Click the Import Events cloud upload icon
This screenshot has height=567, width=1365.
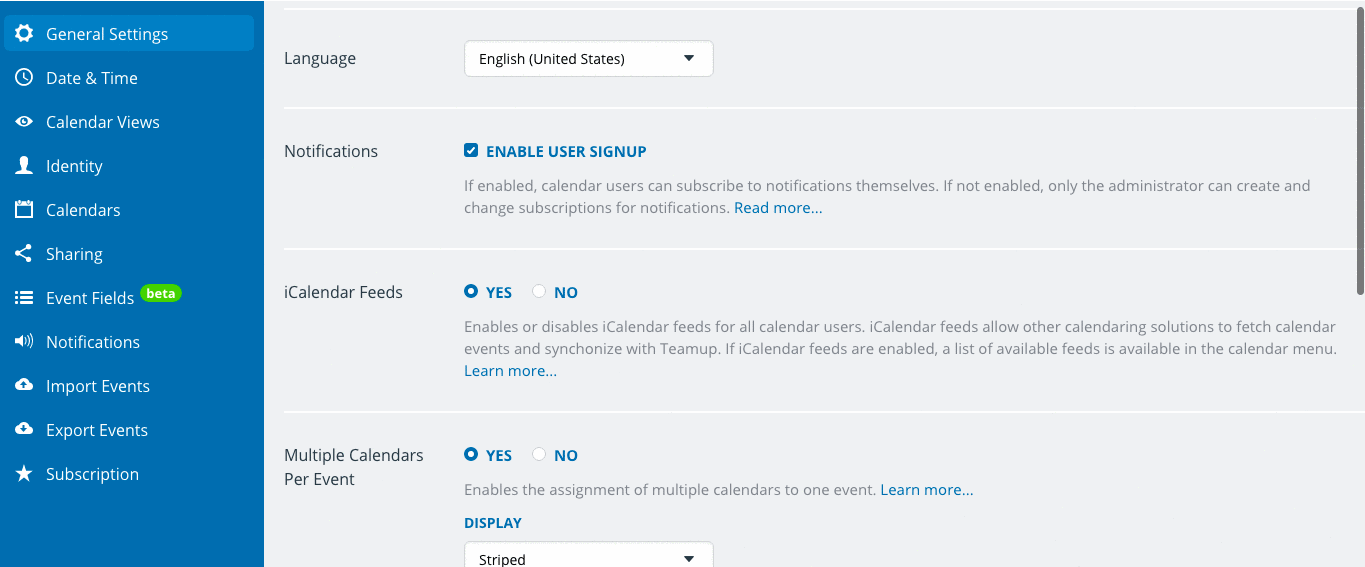(24, 385)
